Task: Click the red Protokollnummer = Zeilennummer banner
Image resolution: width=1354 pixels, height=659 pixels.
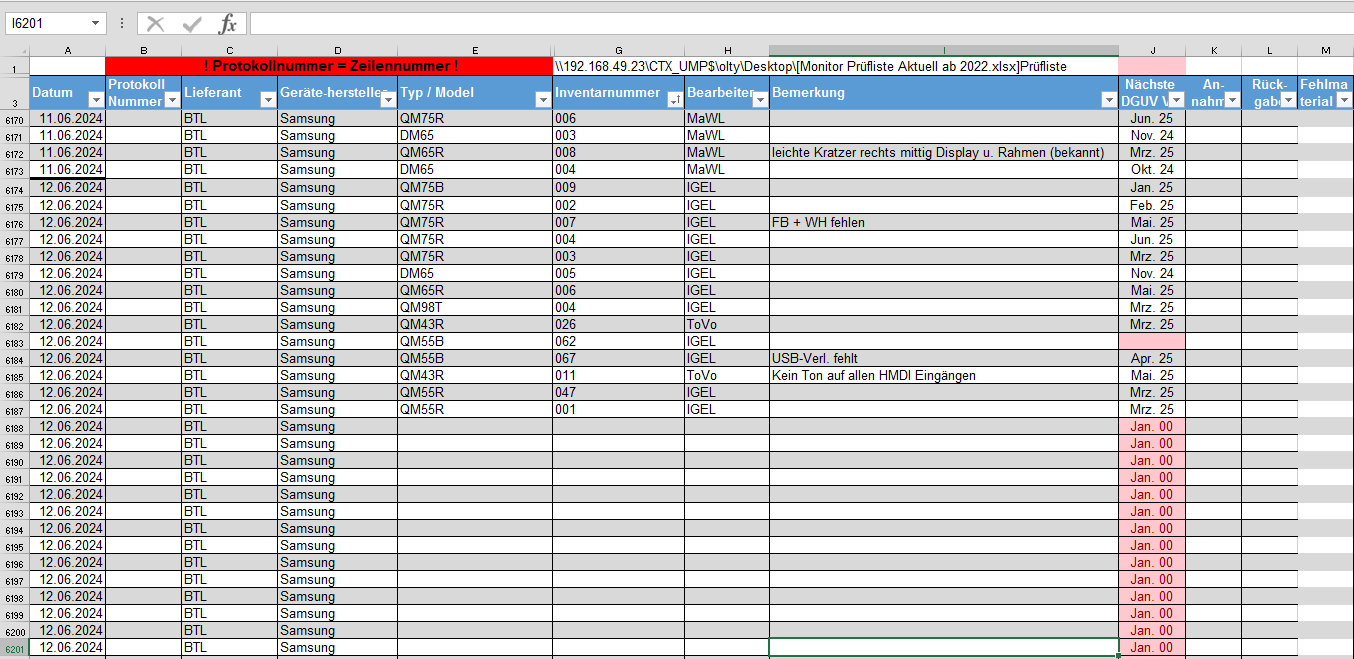Action: pyautogui.click(x=329, y=66)
